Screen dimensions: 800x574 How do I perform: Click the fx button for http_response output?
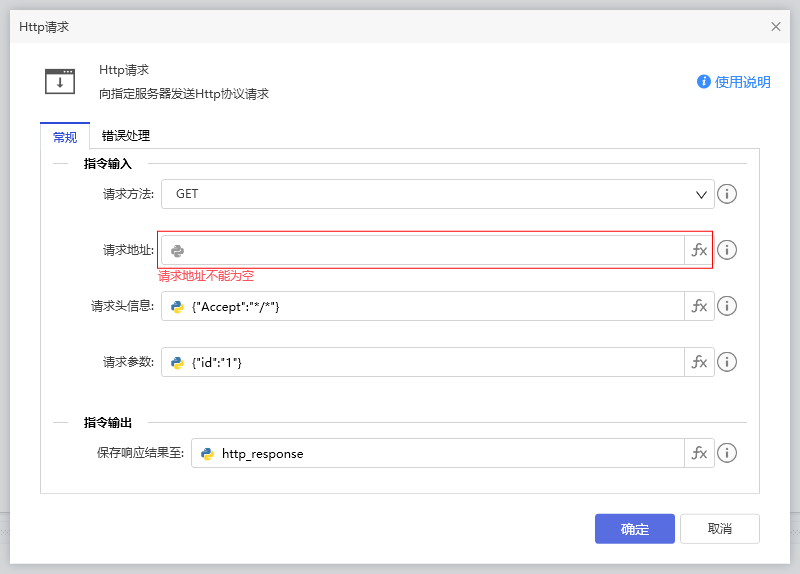[x=699, y=453]
